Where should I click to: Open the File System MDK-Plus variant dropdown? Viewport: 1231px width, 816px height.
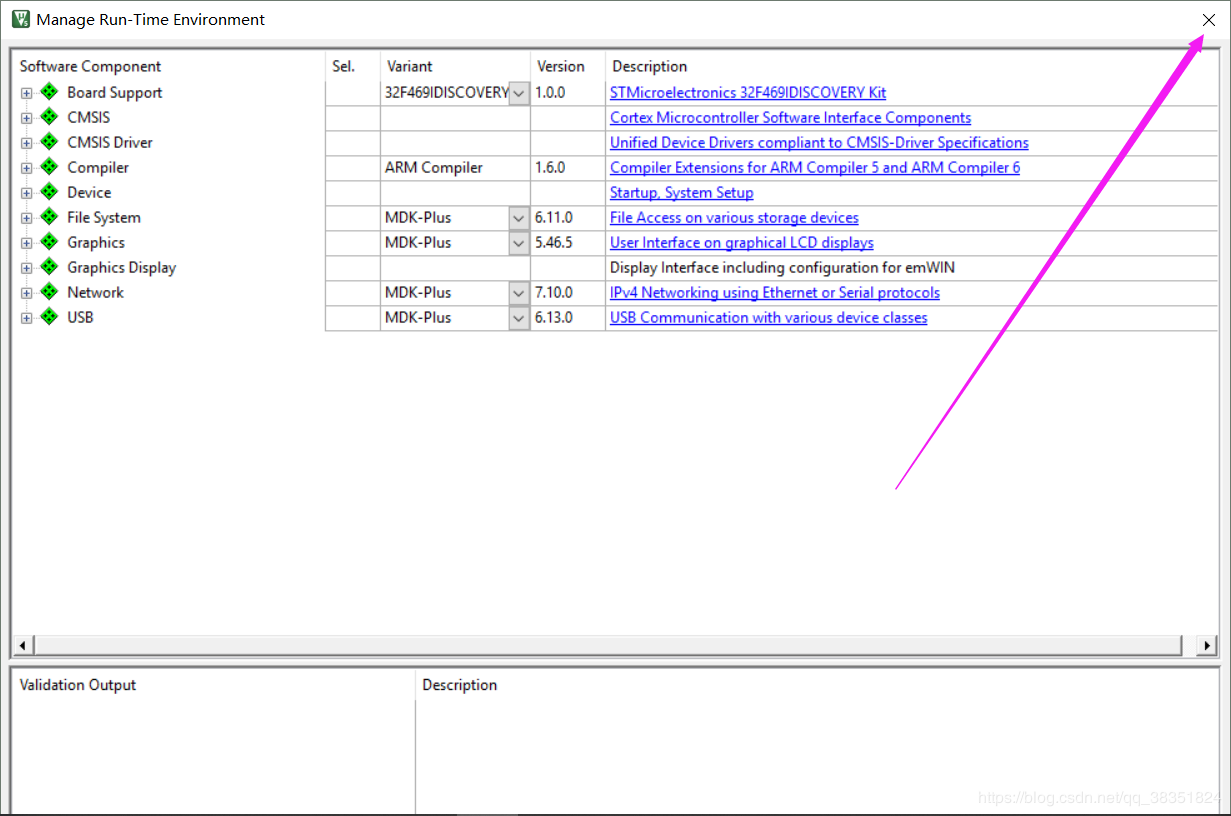[519, 218]
